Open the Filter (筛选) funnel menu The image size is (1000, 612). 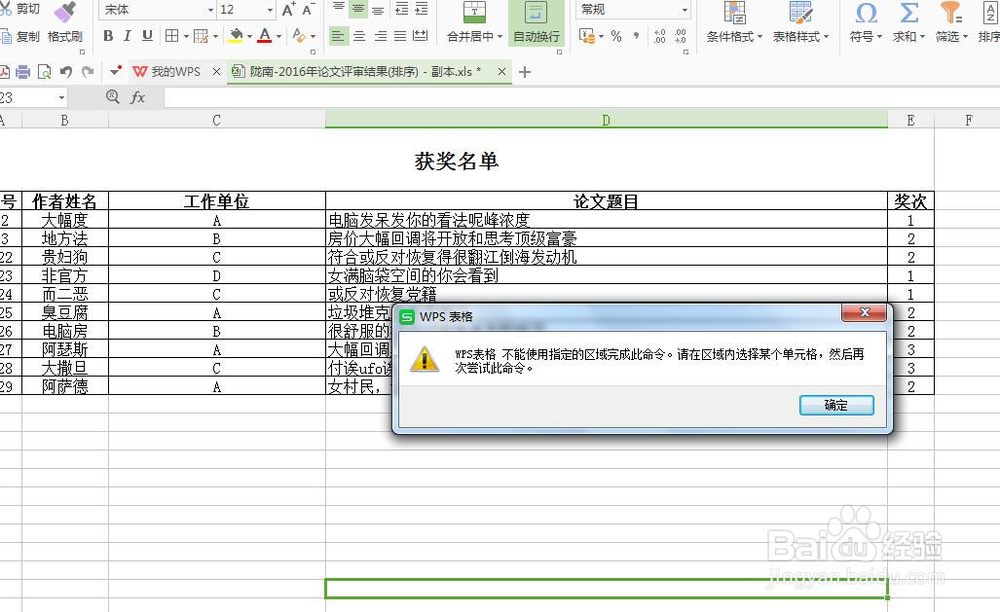(x=951, y=23)
